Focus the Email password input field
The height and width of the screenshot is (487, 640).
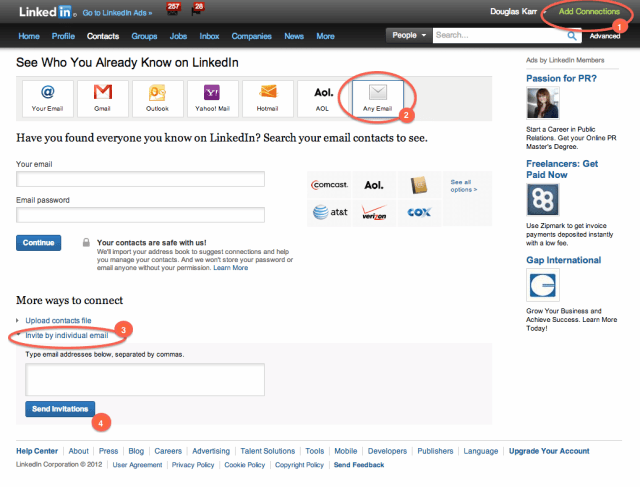point(140,215)
